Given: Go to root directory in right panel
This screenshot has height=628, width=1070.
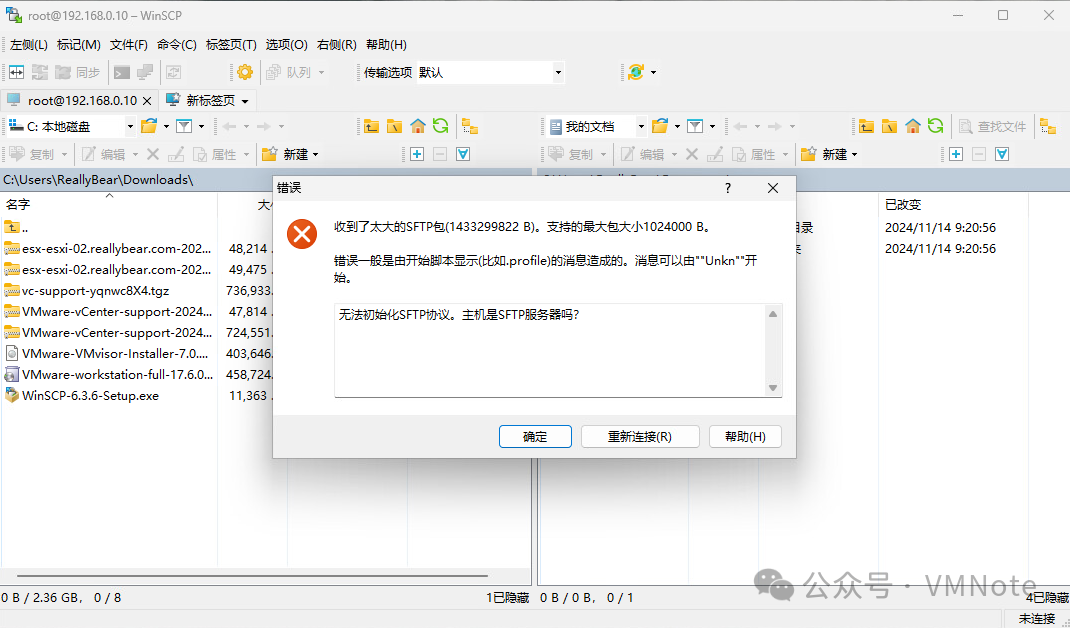Looking at the screenshot, I should click(889, 126).
